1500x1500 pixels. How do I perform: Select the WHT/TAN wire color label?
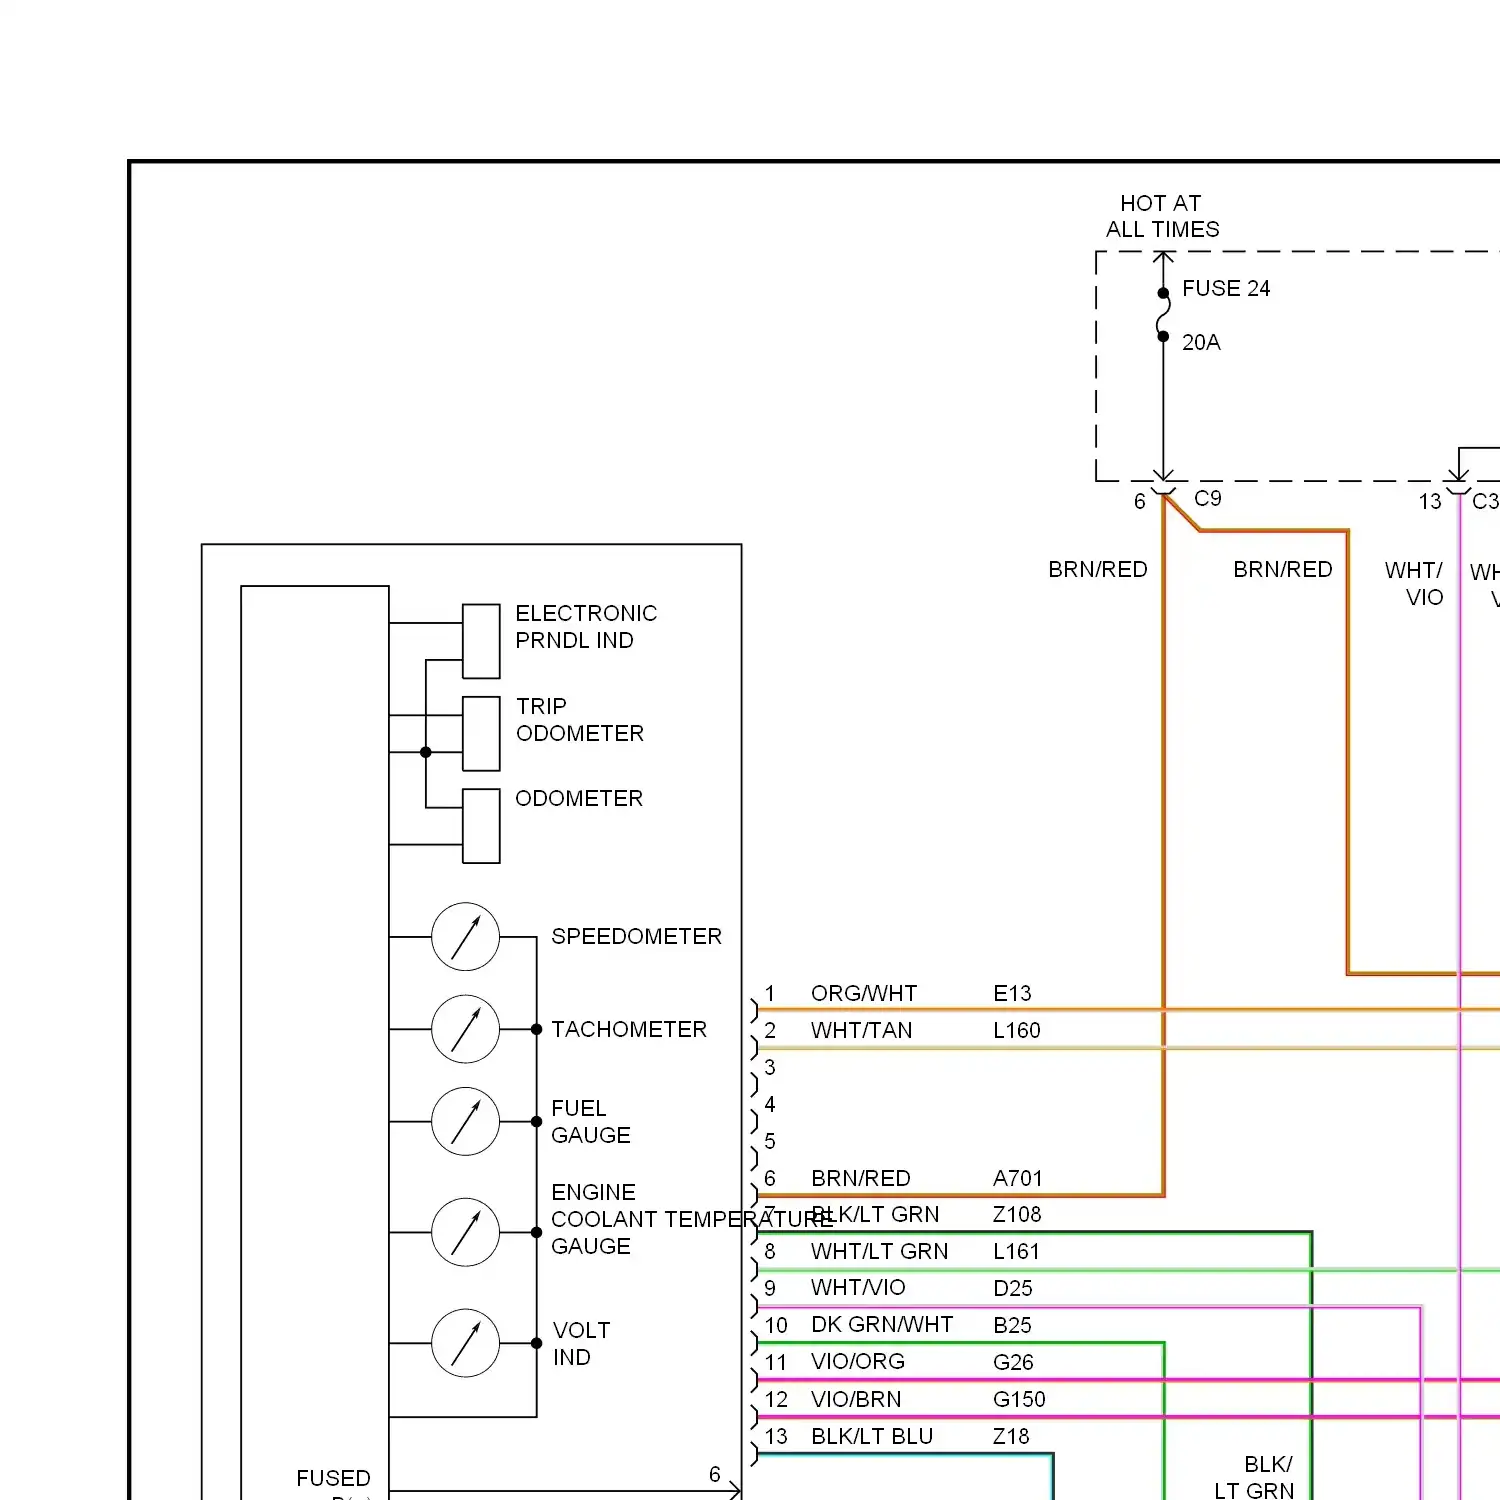point(861,1030)
